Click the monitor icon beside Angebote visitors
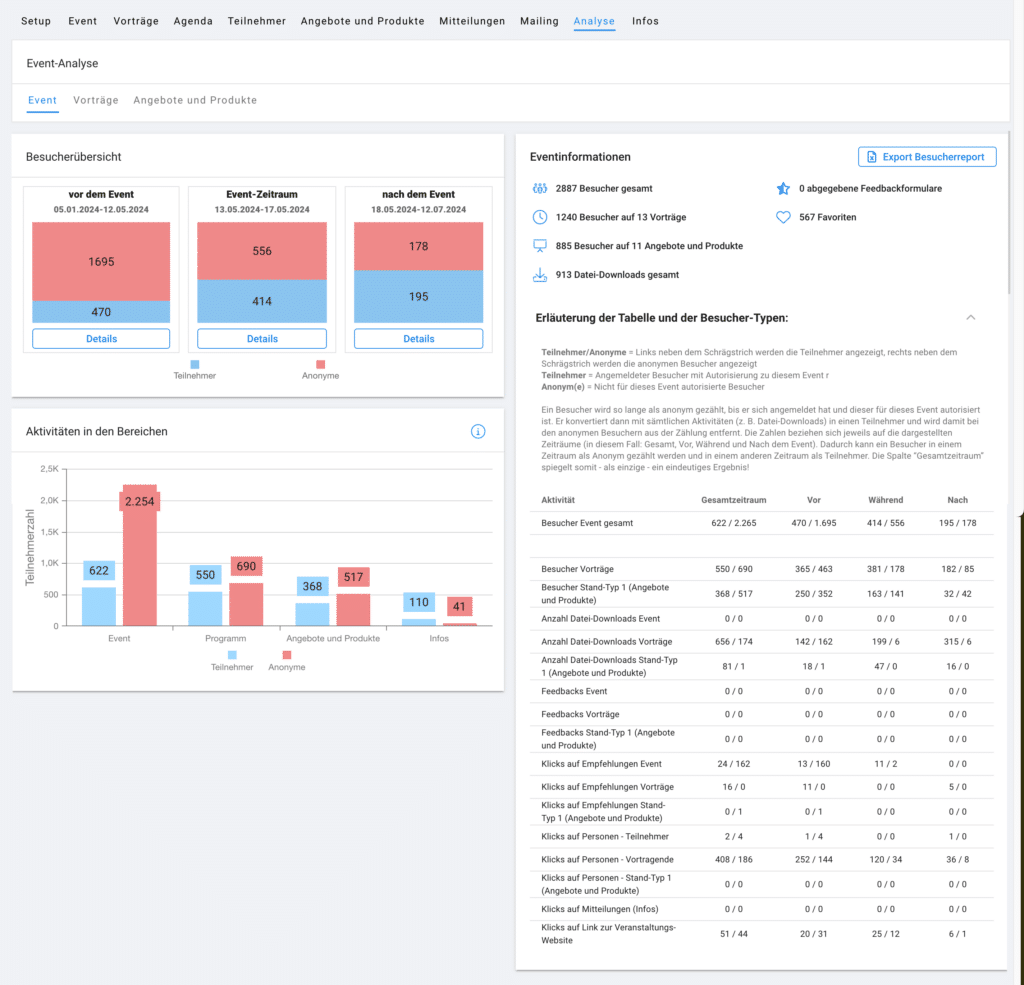This screenshot has height=985, width=1024. (x=540, y=246)
